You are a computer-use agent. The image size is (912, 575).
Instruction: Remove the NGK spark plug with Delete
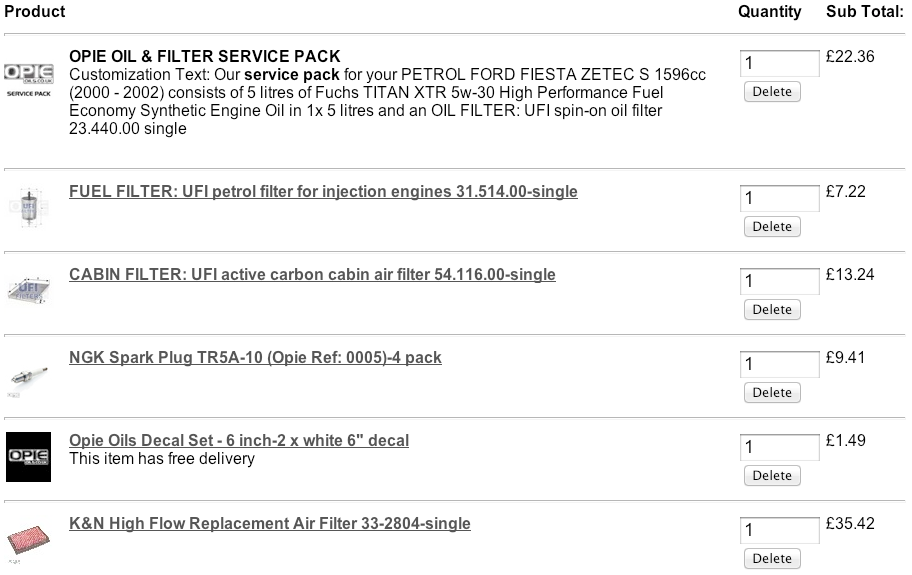(x=771, y=393)
